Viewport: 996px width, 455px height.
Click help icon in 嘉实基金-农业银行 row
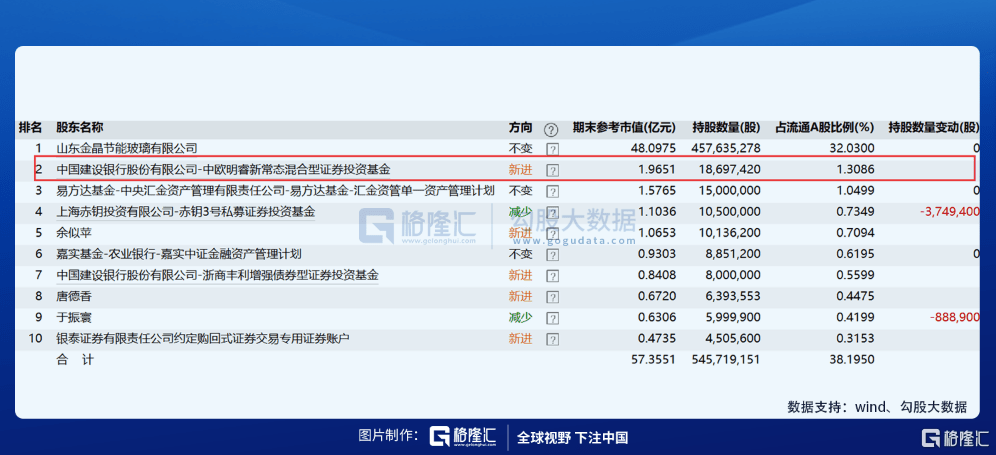[x=553, y=255]
